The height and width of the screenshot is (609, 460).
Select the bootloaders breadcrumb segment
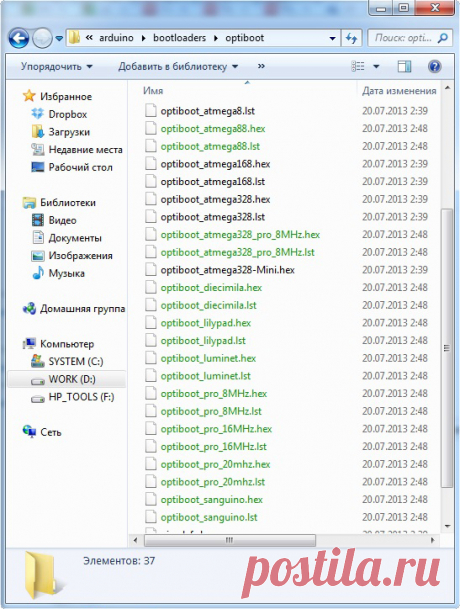pyautogui.click(x=179, y=38)
